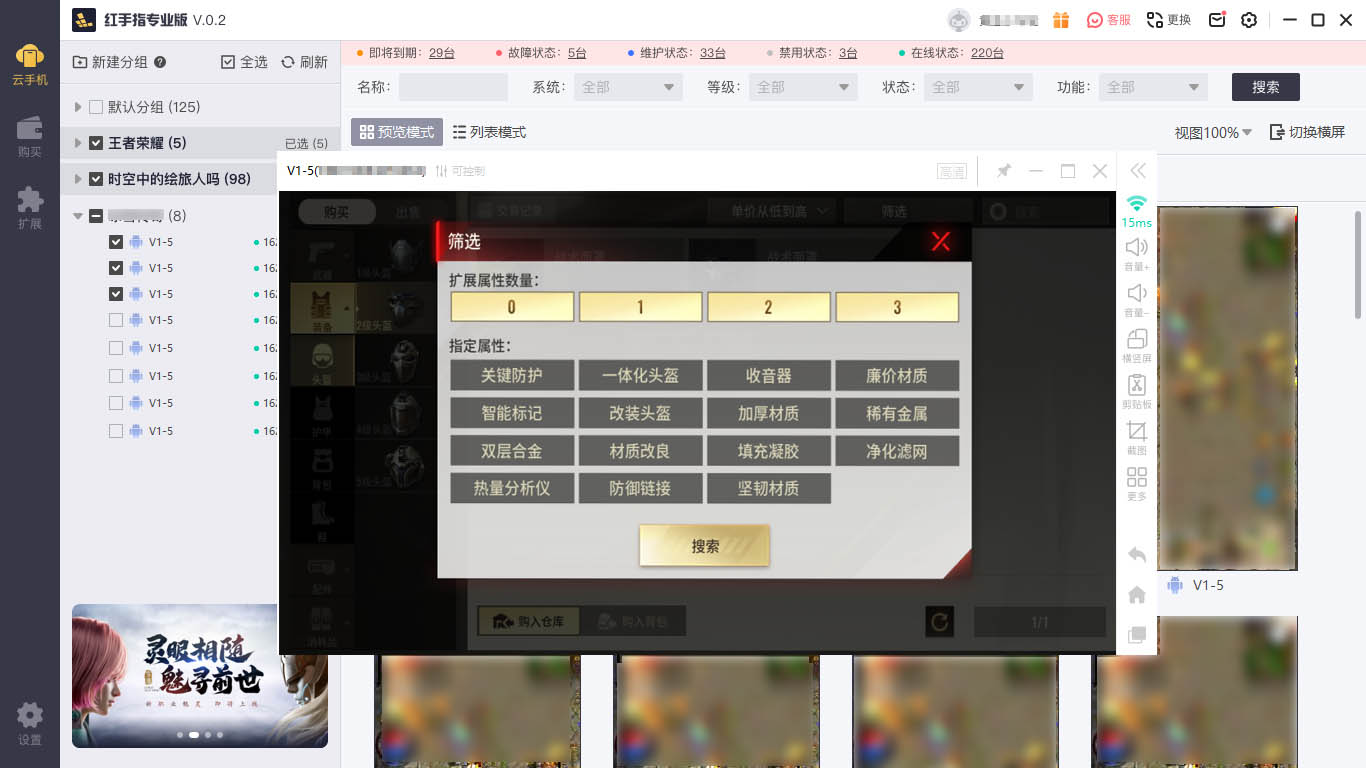Viewport: 1366px width, 768px height.
Task: Toggle the 高清 quality icon
Action: tap(952, 172)
